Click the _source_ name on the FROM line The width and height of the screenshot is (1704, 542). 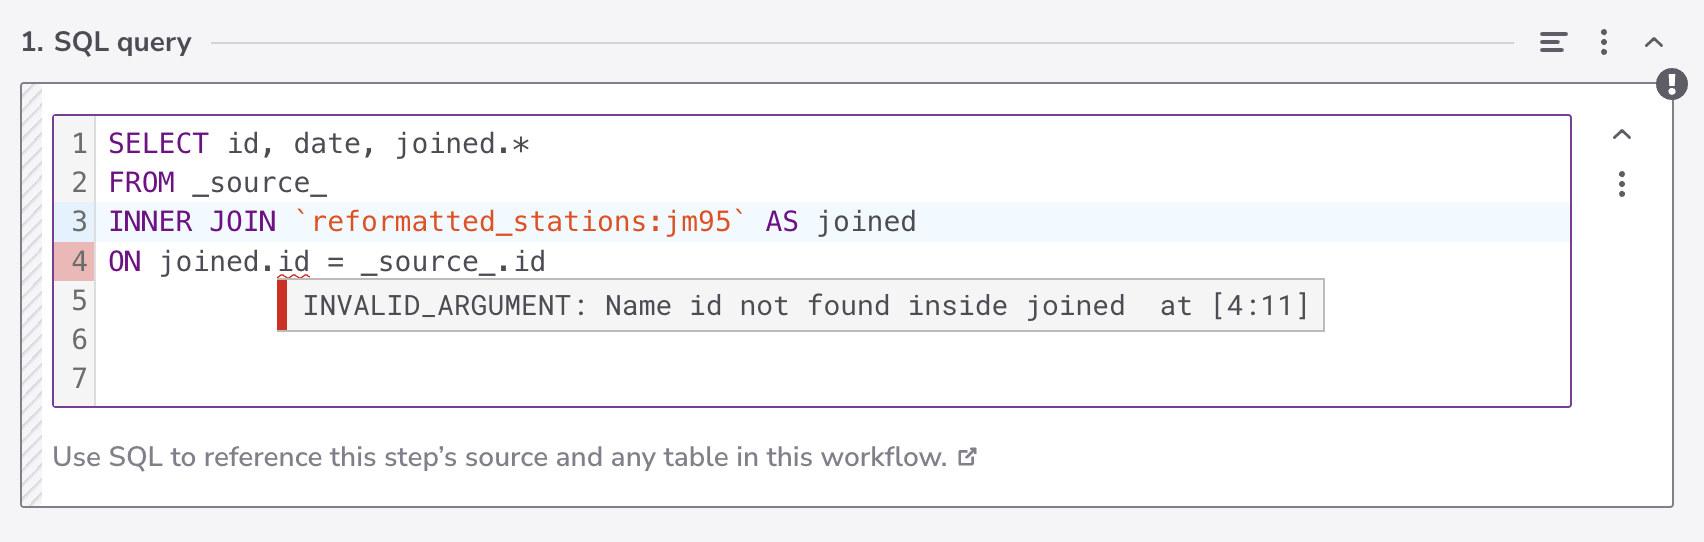pos(260,183)
